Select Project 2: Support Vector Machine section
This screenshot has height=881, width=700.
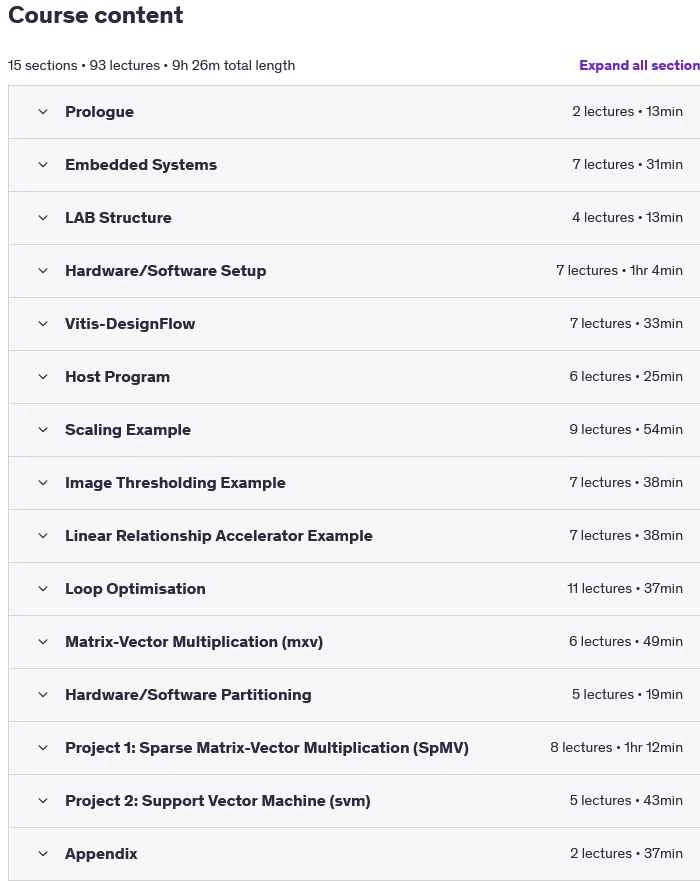tap(217, 801)
